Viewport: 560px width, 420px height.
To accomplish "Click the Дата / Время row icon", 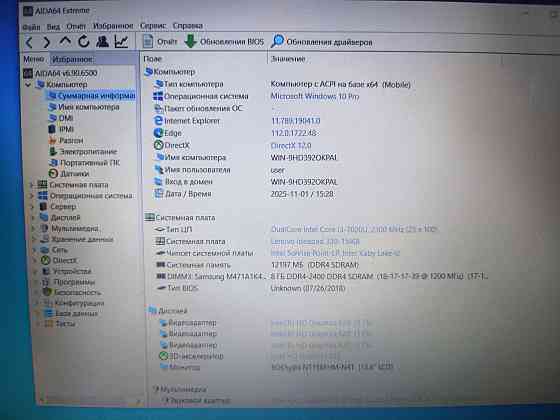I will 159,194.
